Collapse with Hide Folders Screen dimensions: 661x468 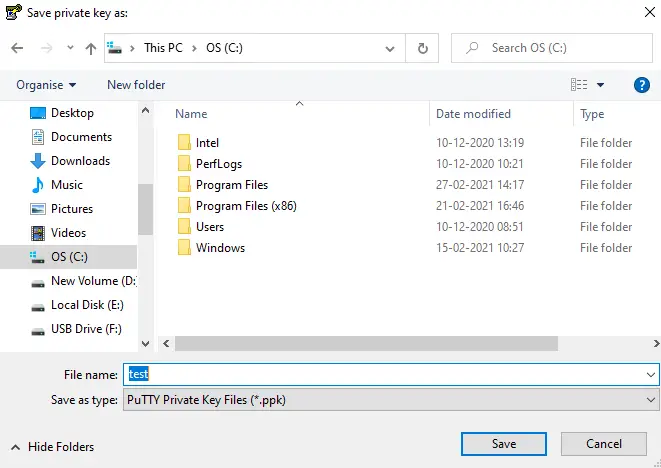coord(52,447)
